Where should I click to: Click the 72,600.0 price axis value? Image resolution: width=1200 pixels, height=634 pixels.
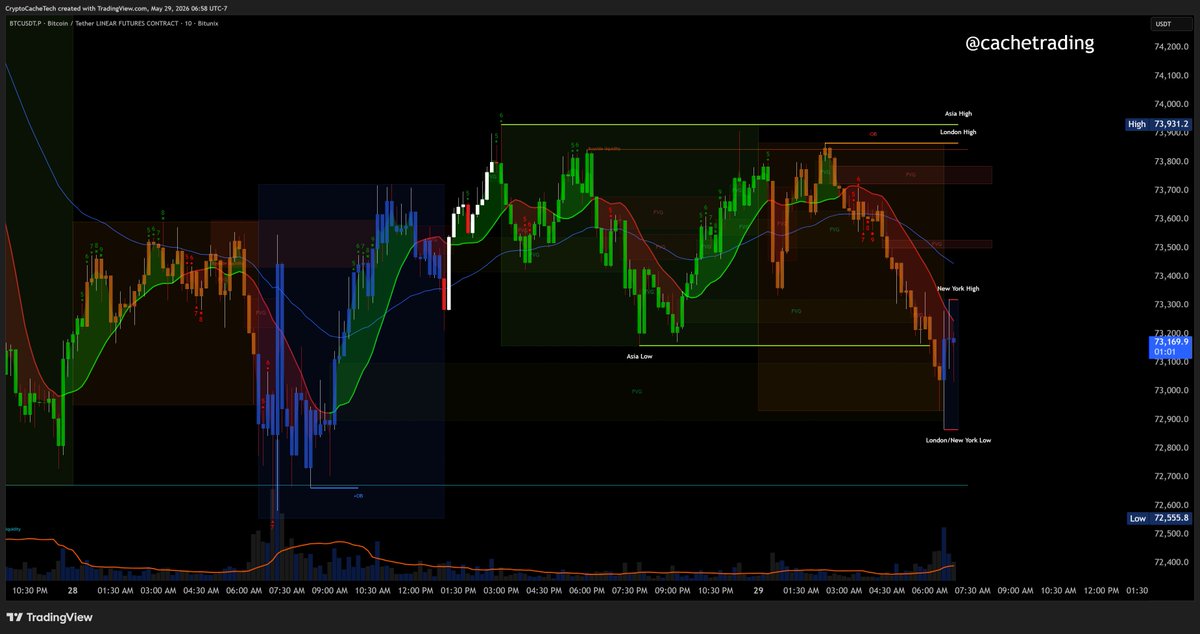(1172, 505)
